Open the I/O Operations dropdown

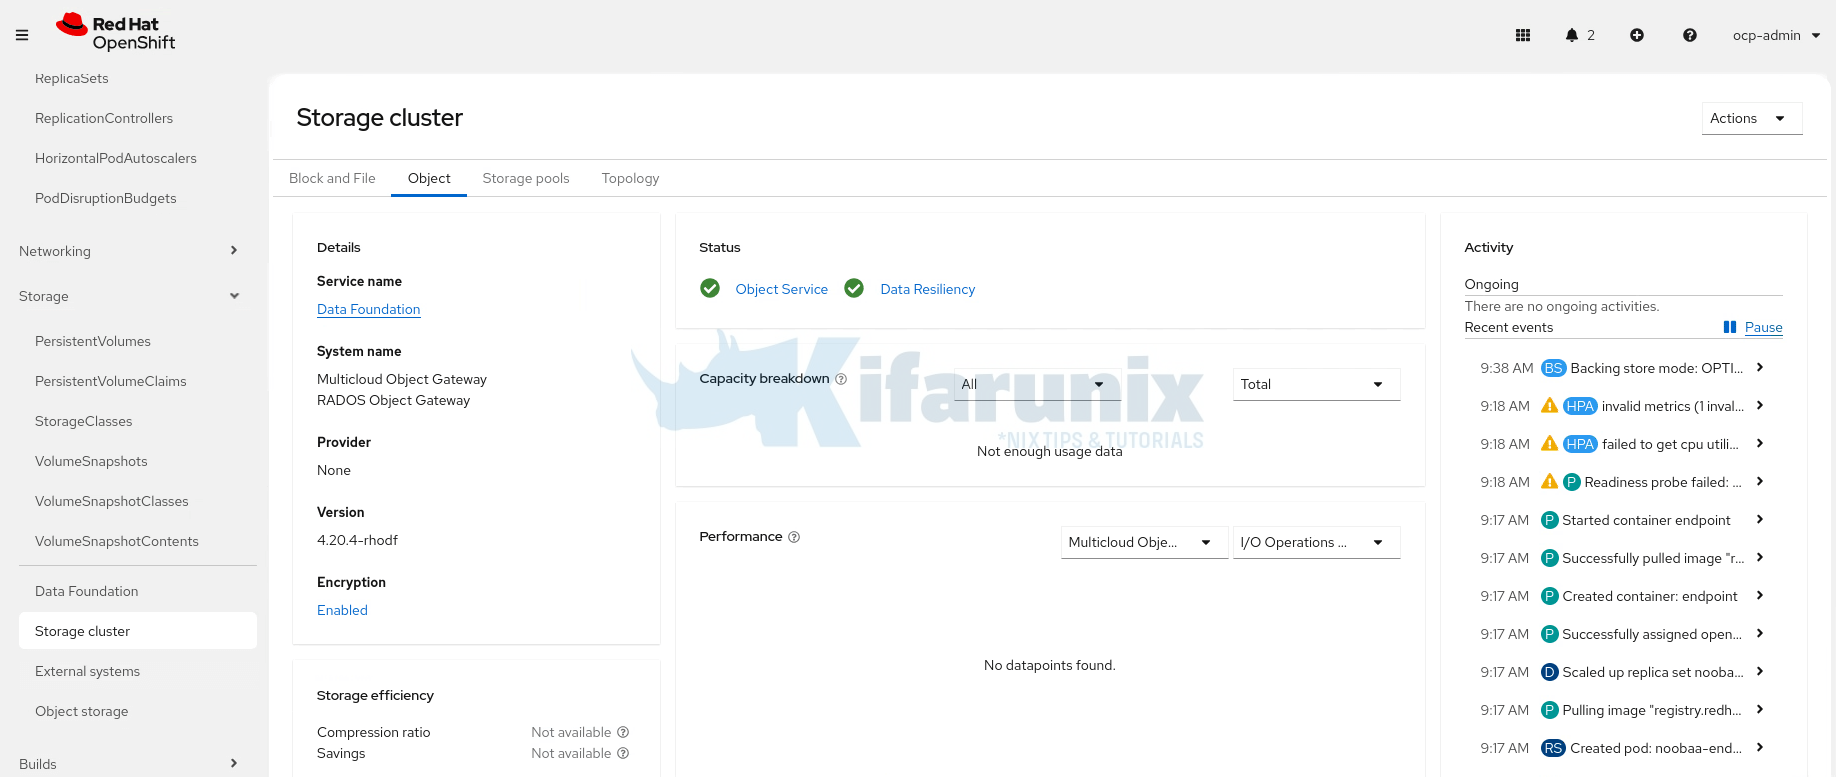[x=1316, y=542]
